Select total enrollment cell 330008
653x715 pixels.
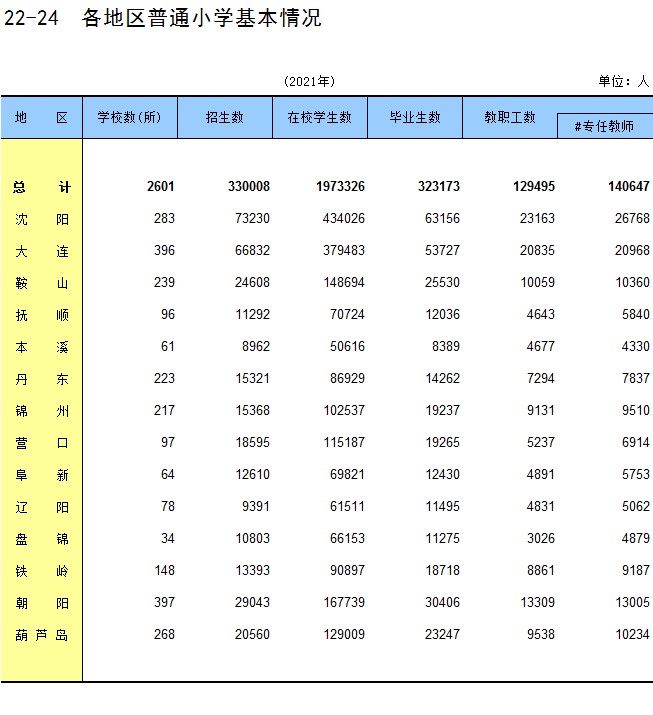(x=249, y=187)
